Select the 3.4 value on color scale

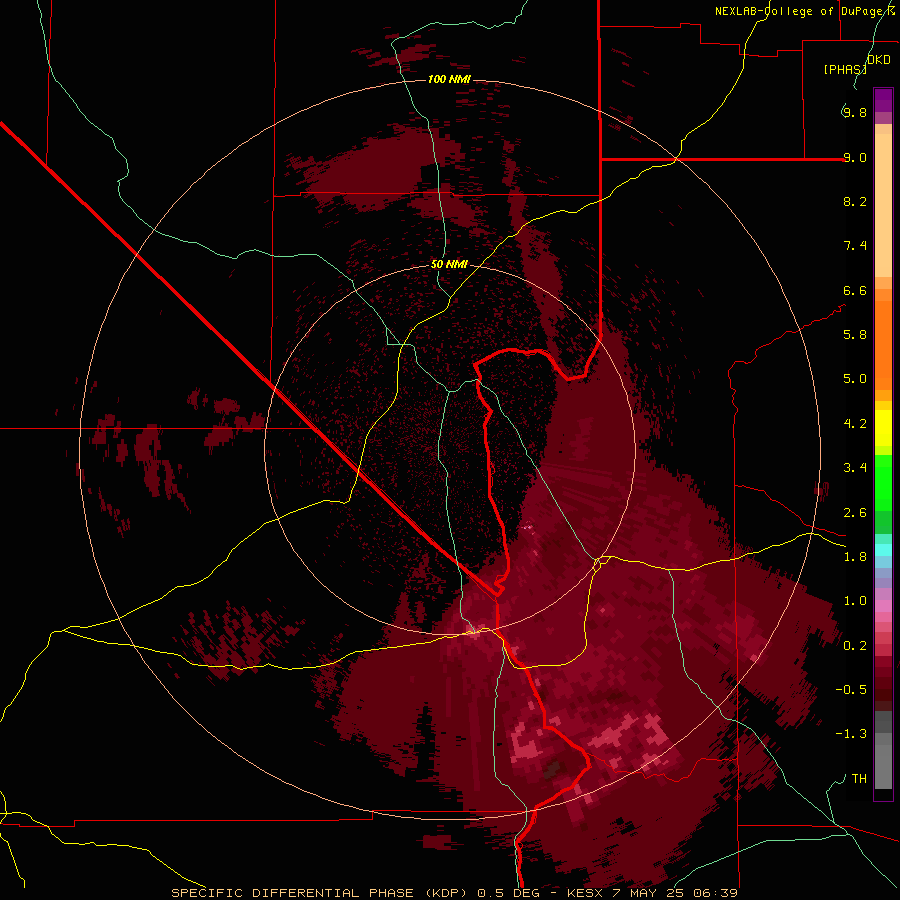855,468
